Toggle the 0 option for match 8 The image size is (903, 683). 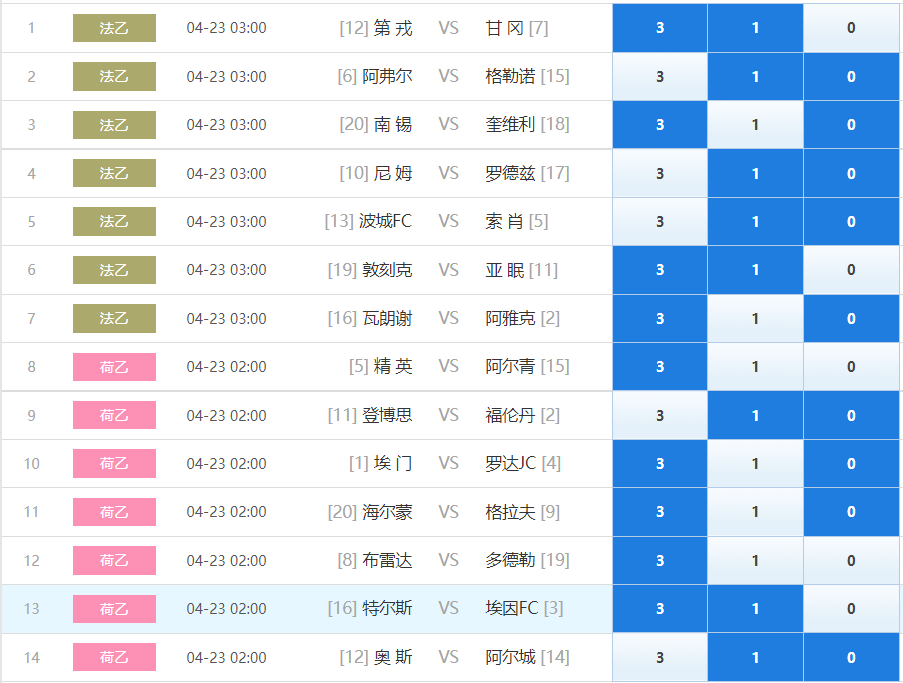click(851, 367)
